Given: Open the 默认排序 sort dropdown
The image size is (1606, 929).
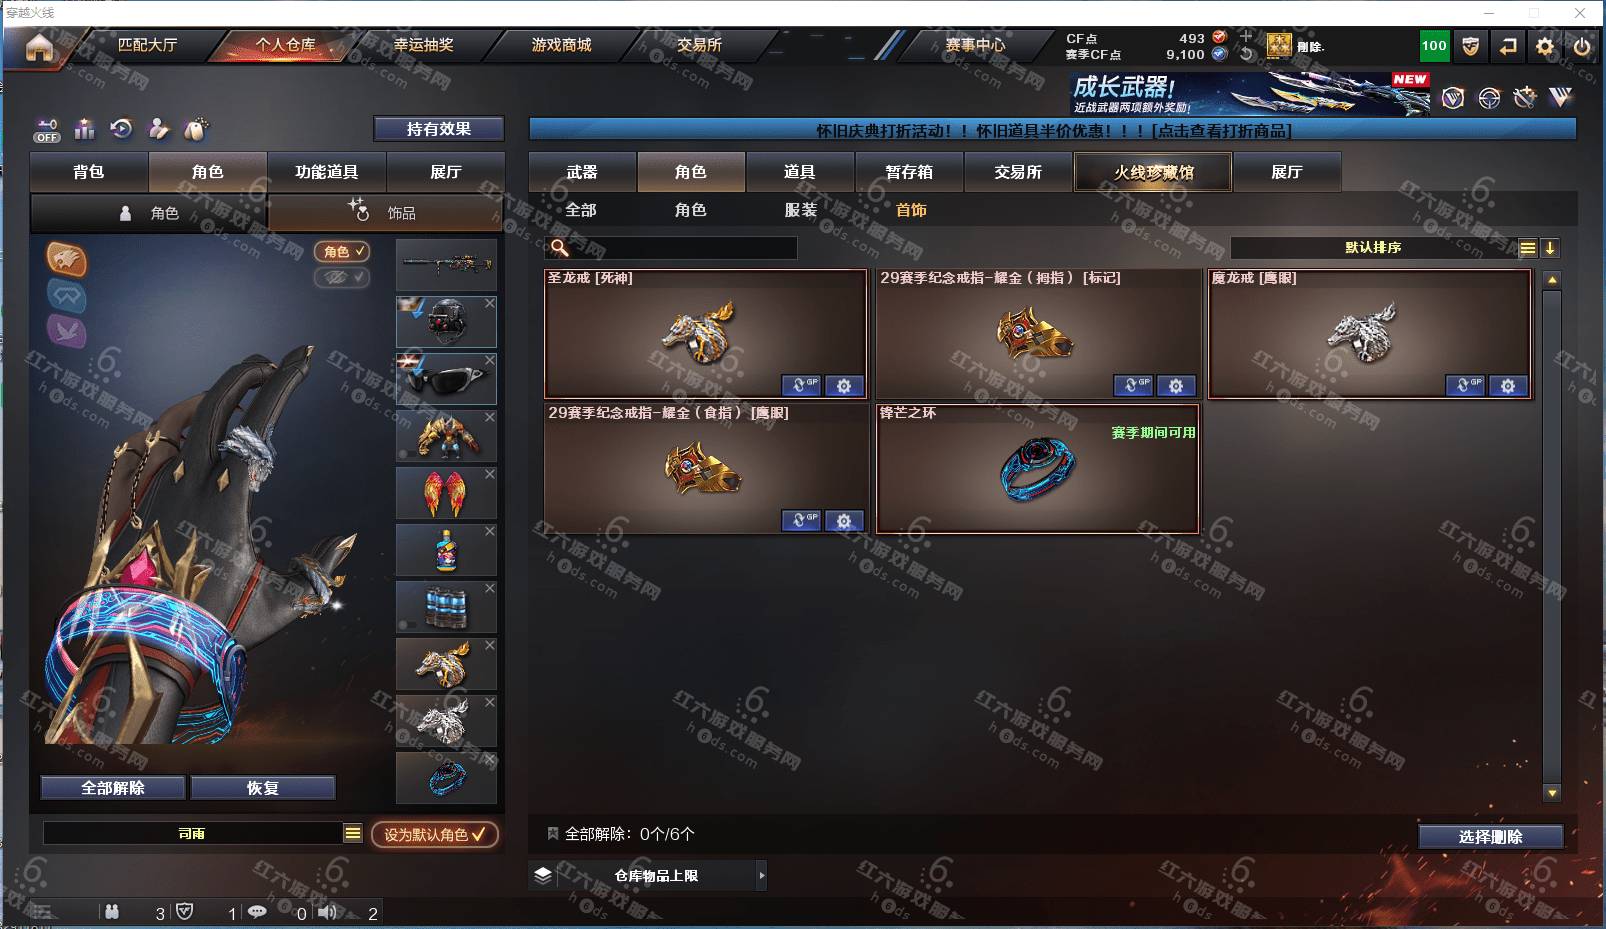Looking at the screenshot, I should coord(1373,248).
